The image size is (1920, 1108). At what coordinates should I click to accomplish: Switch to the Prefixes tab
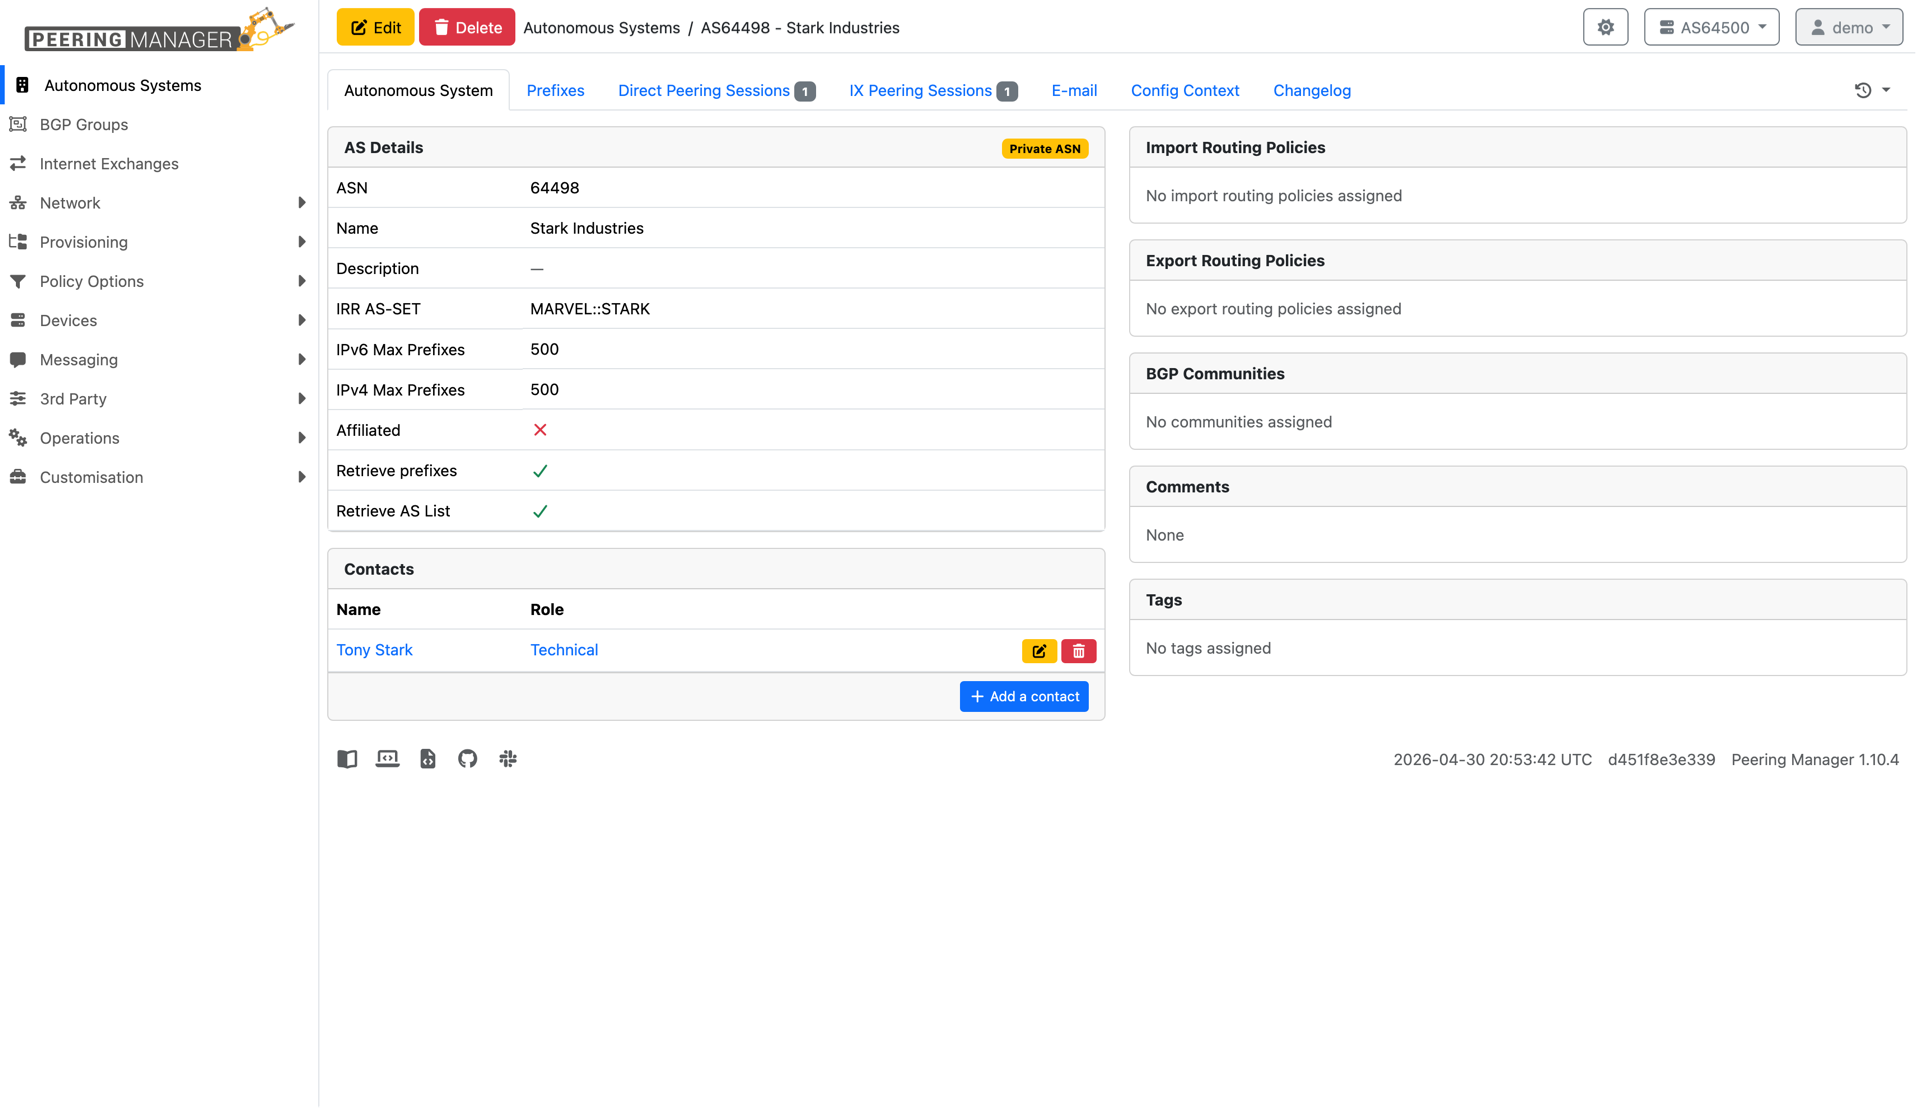coord(555,91)
